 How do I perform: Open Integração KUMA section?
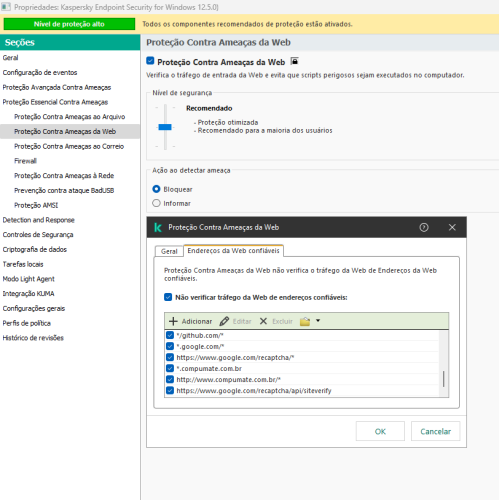coord(28,293)
